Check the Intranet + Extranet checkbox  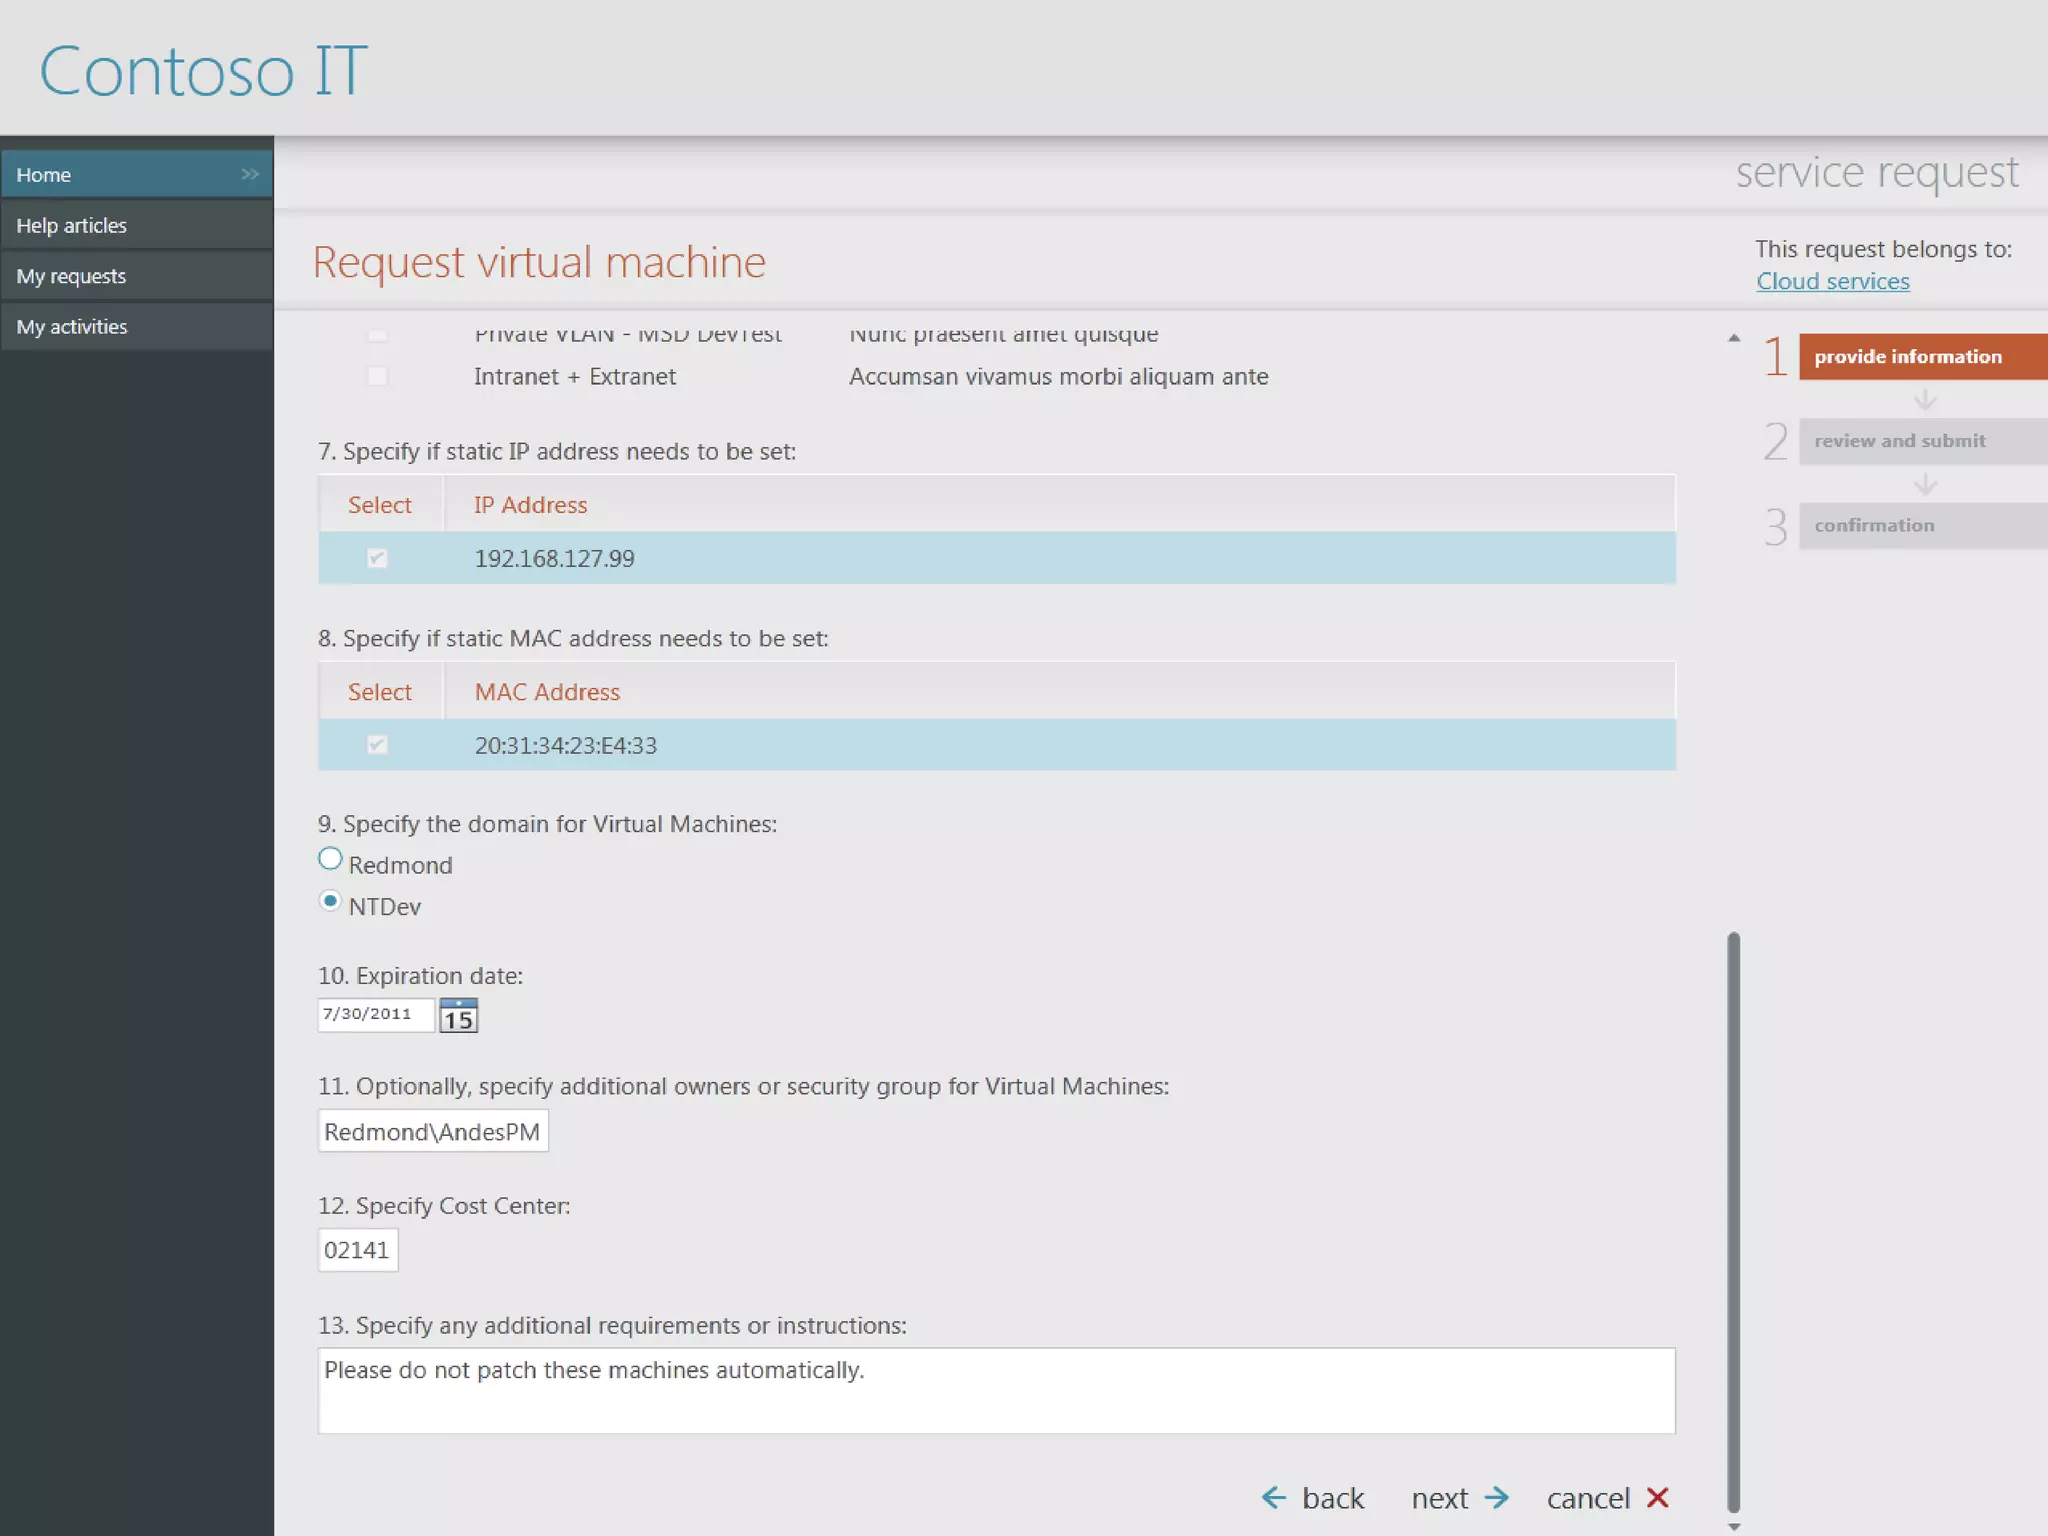click(x=377, y=376)
